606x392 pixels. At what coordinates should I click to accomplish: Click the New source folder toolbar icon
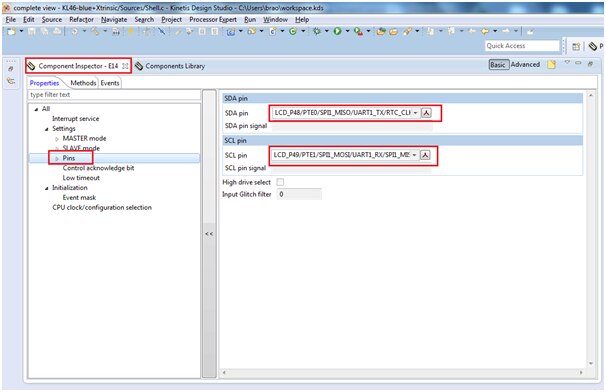click(x=251, y=32)
